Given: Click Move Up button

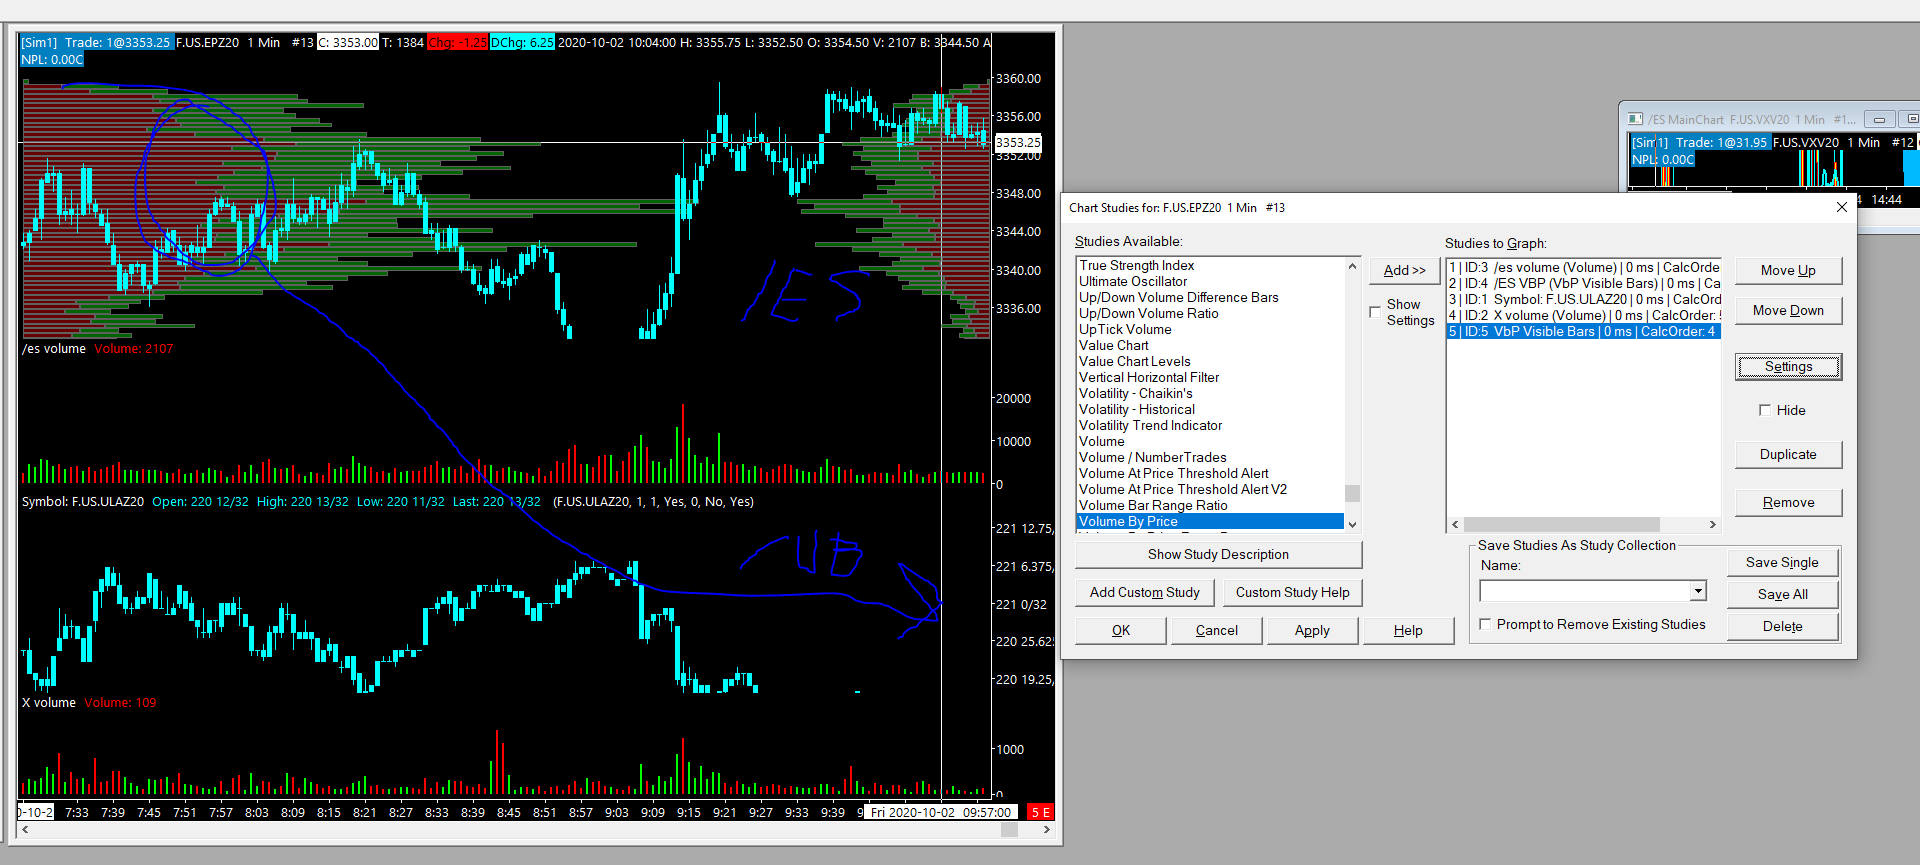Looking at the screenshot, I should pos(1788,270).
